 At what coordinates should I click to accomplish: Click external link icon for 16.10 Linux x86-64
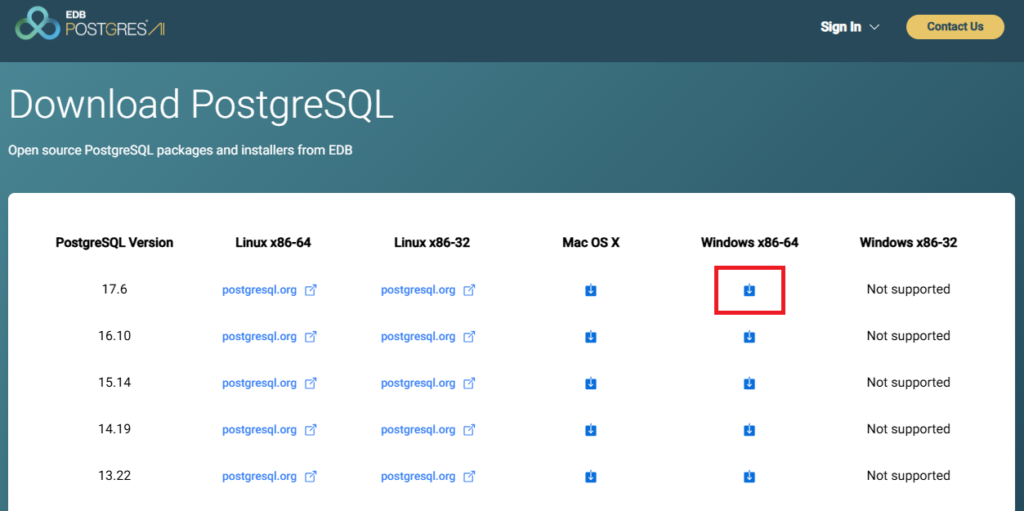click(311, 337)
